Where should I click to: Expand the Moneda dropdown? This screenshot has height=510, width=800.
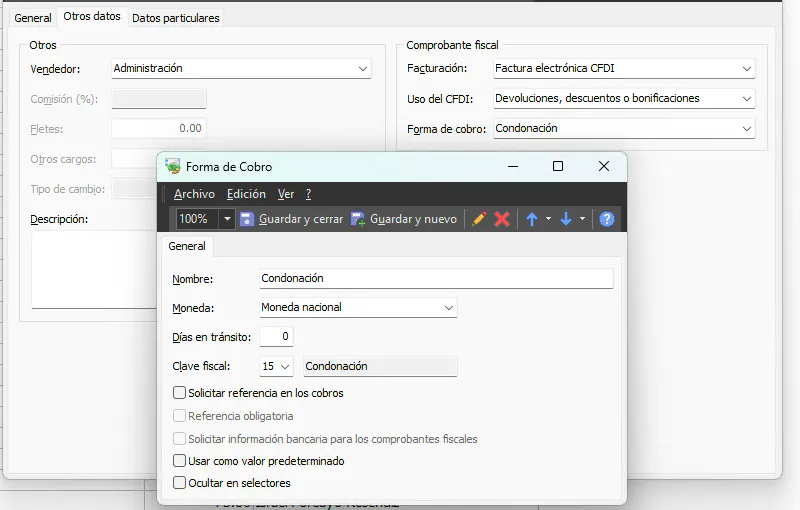(448, 308)
